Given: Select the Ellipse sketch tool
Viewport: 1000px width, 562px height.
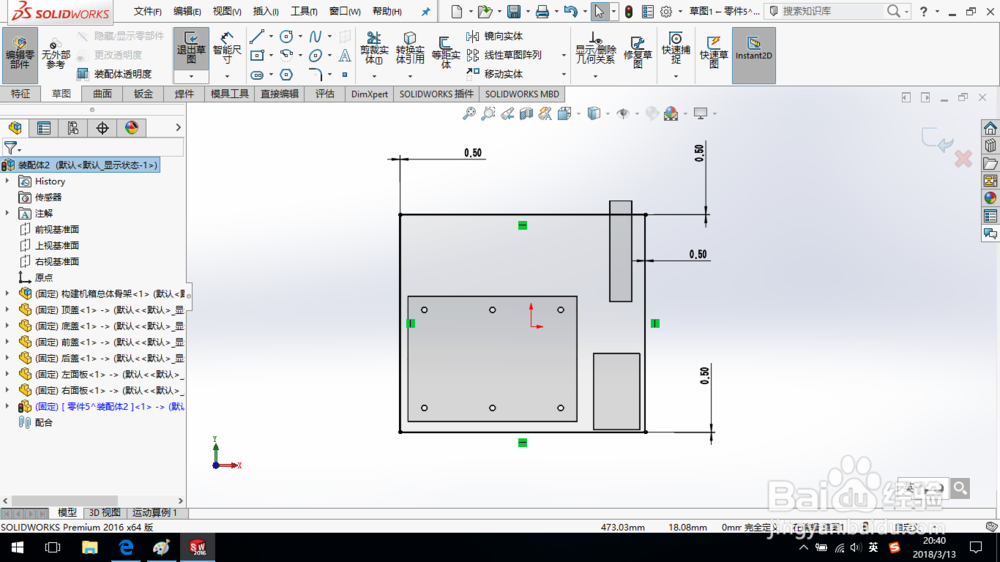Looking at the screenshot, I should (315, 55).
